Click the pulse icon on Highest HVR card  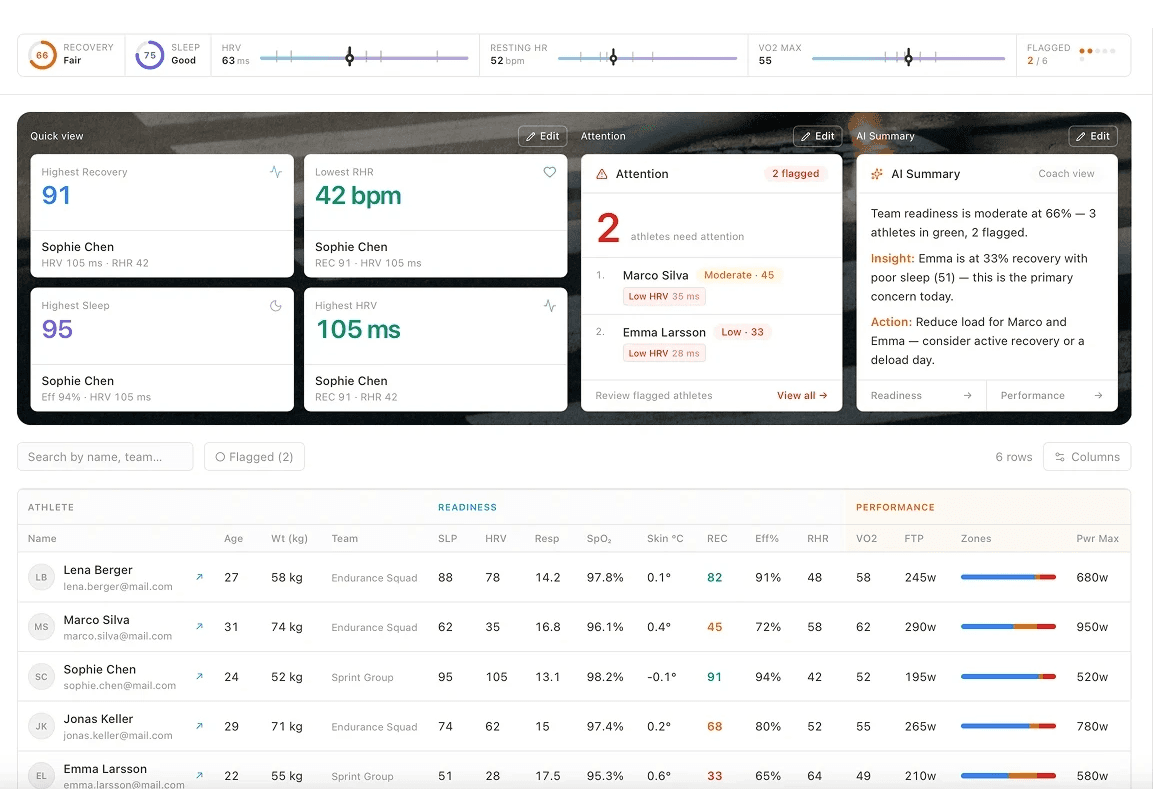pos(549,306)
